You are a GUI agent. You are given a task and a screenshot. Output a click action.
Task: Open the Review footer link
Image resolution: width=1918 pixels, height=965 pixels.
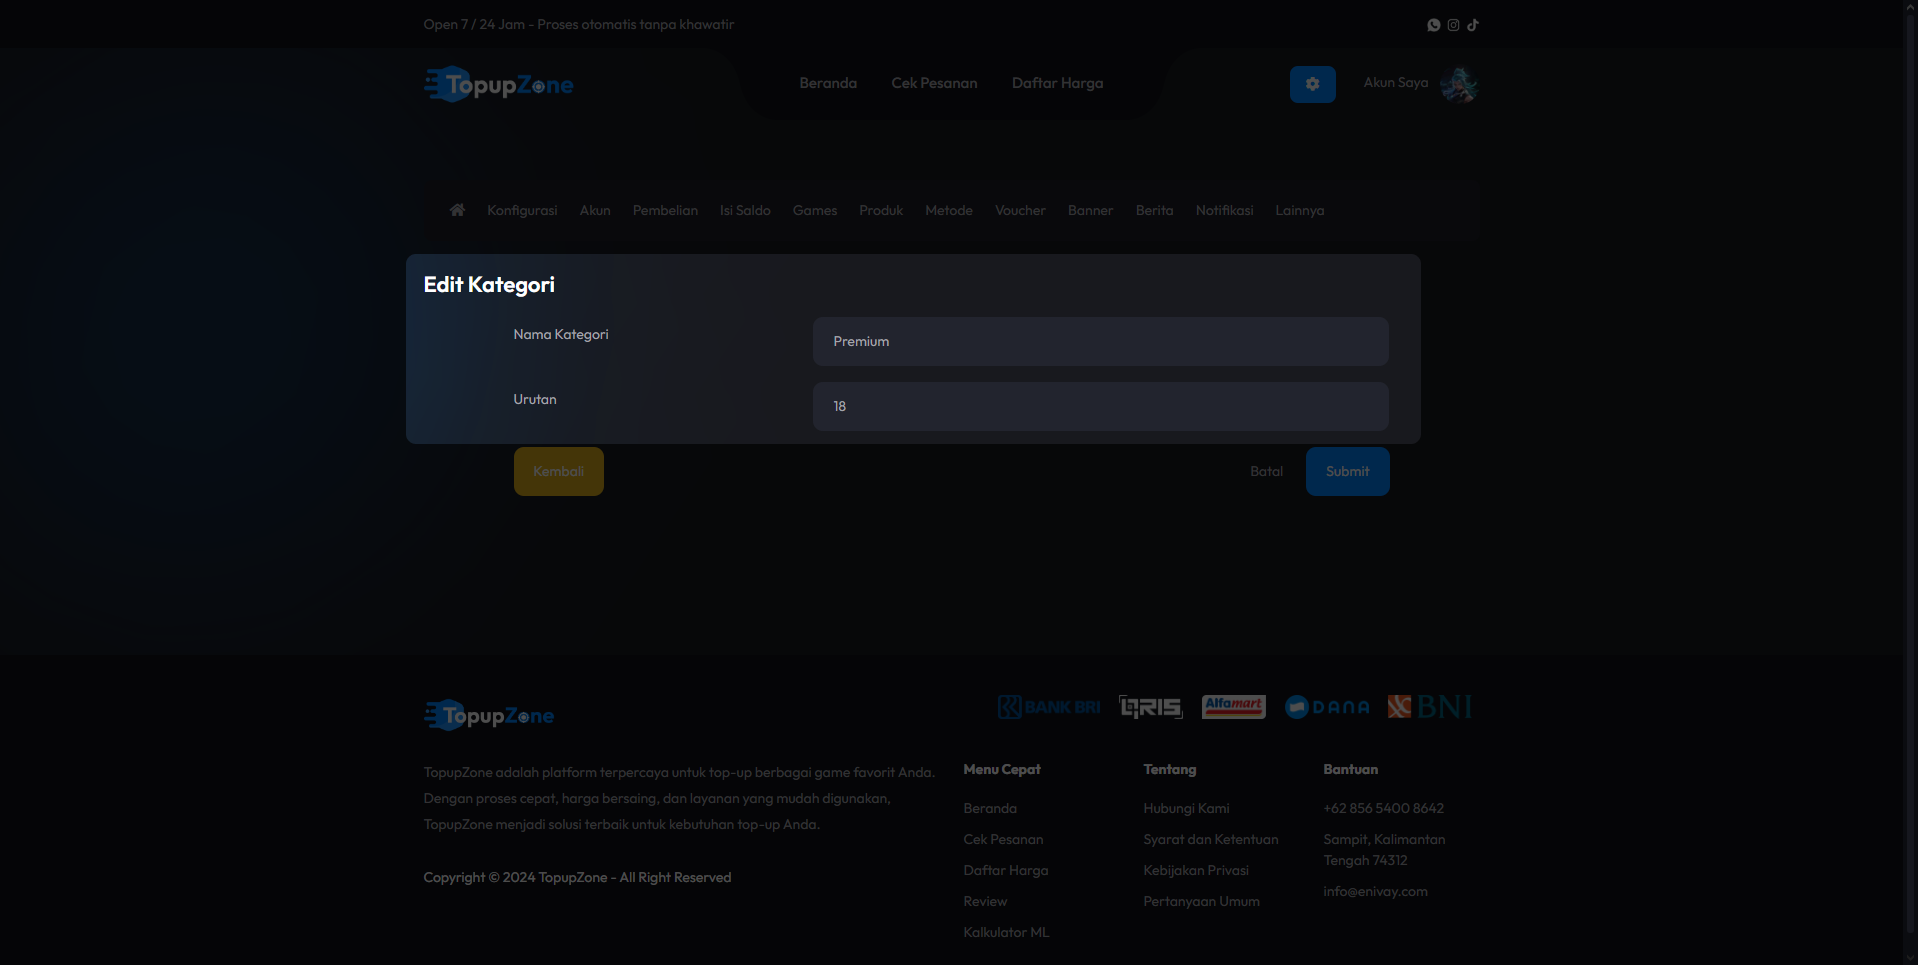[x=985, y=901]
